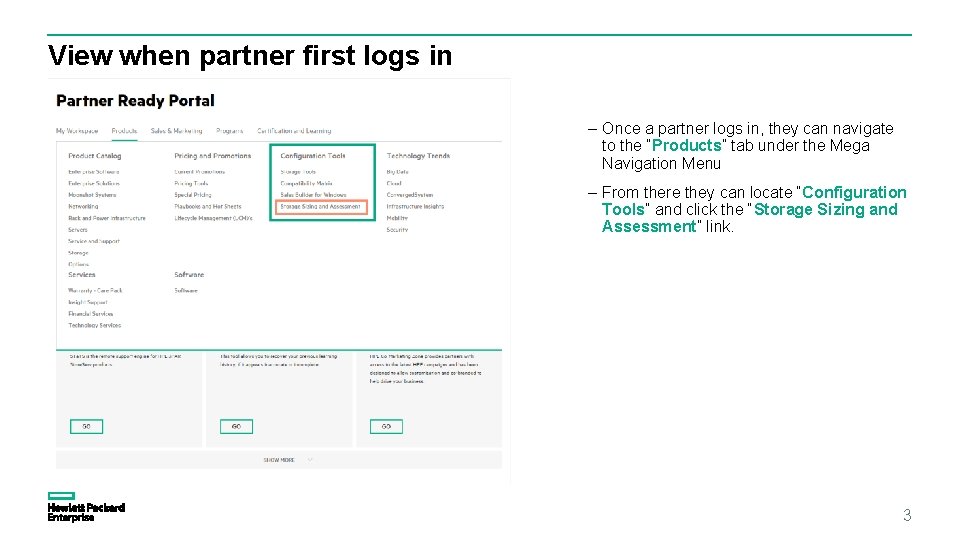The height and width of the screenshot is (540, 960).
Task: Select the Networking link
Action: 83,206
